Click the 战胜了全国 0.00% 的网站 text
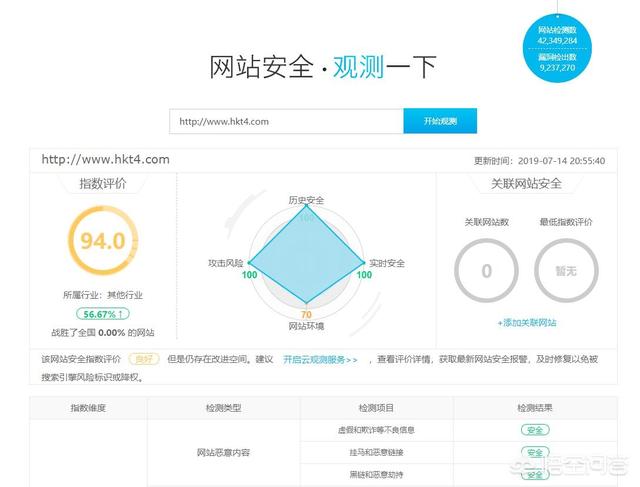This screenshot has height=487, width=640. (103, 333)
